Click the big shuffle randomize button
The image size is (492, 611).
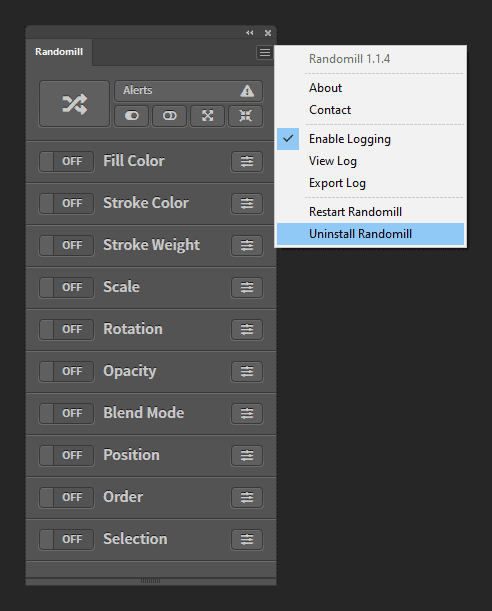point(74,104)
